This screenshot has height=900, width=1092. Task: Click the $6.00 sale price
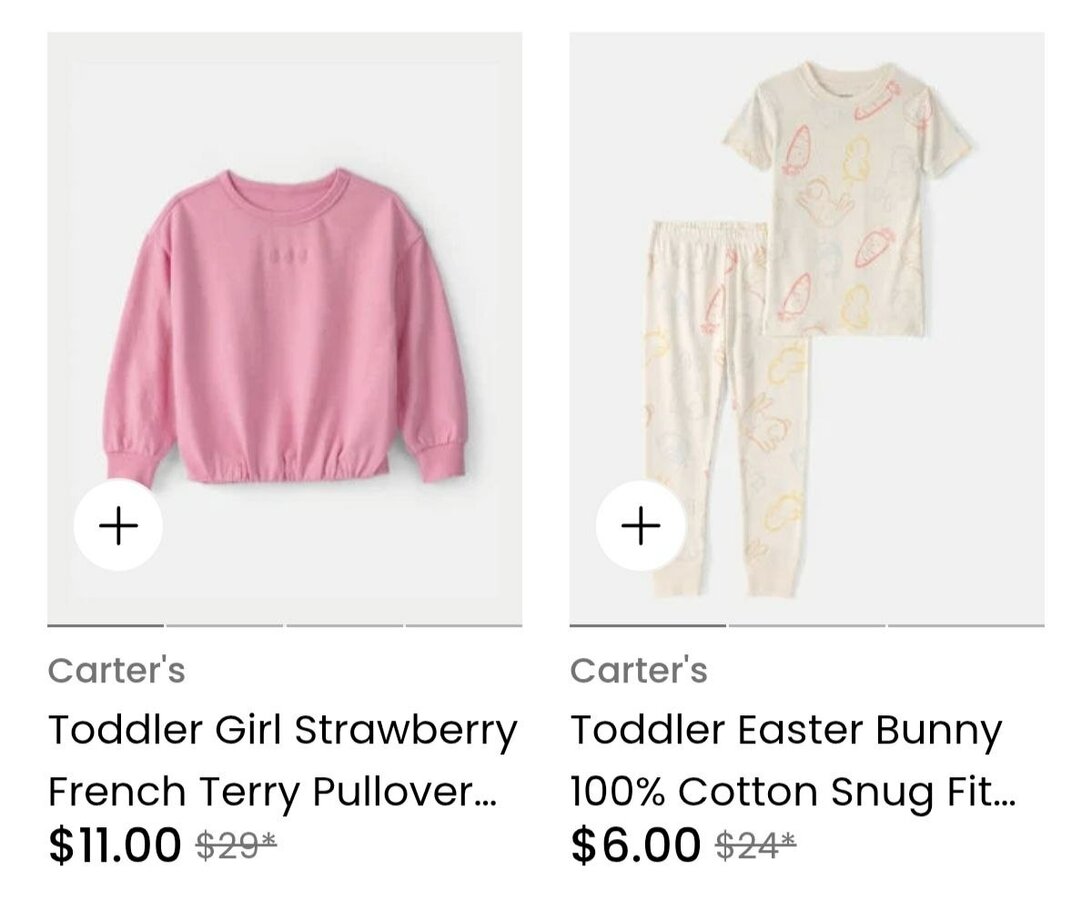pos(636,844)
